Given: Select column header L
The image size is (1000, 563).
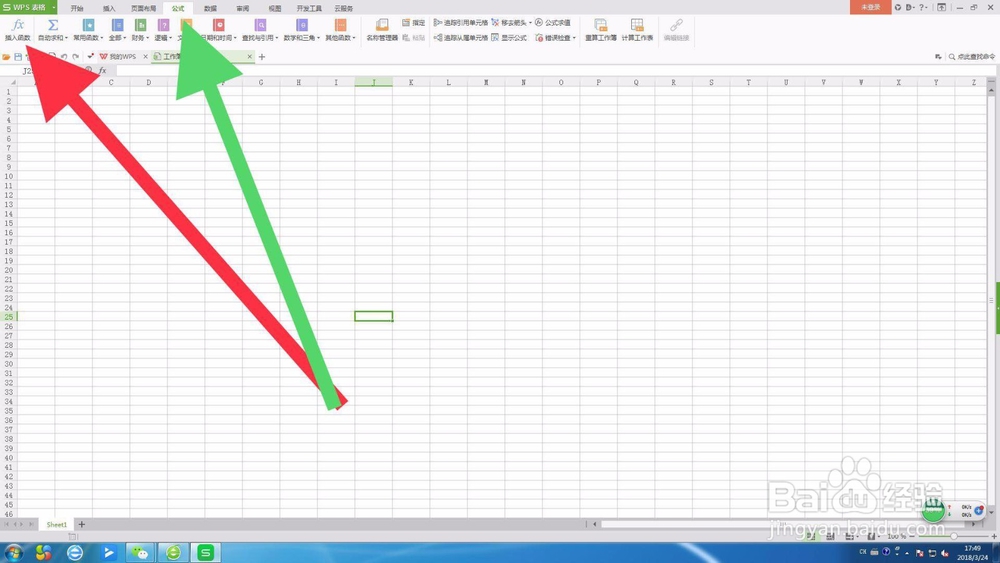Looking at the screenshot, I should coord(448,82).
